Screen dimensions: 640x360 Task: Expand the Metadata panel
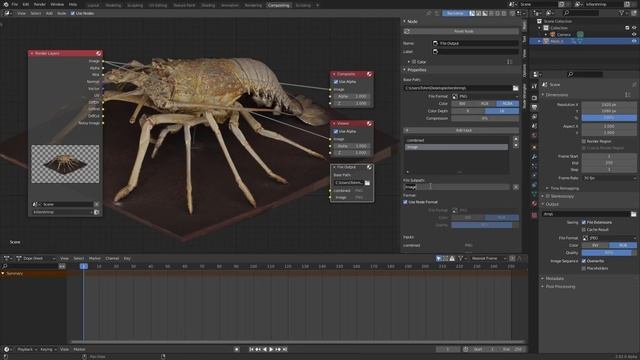[543, 279]
